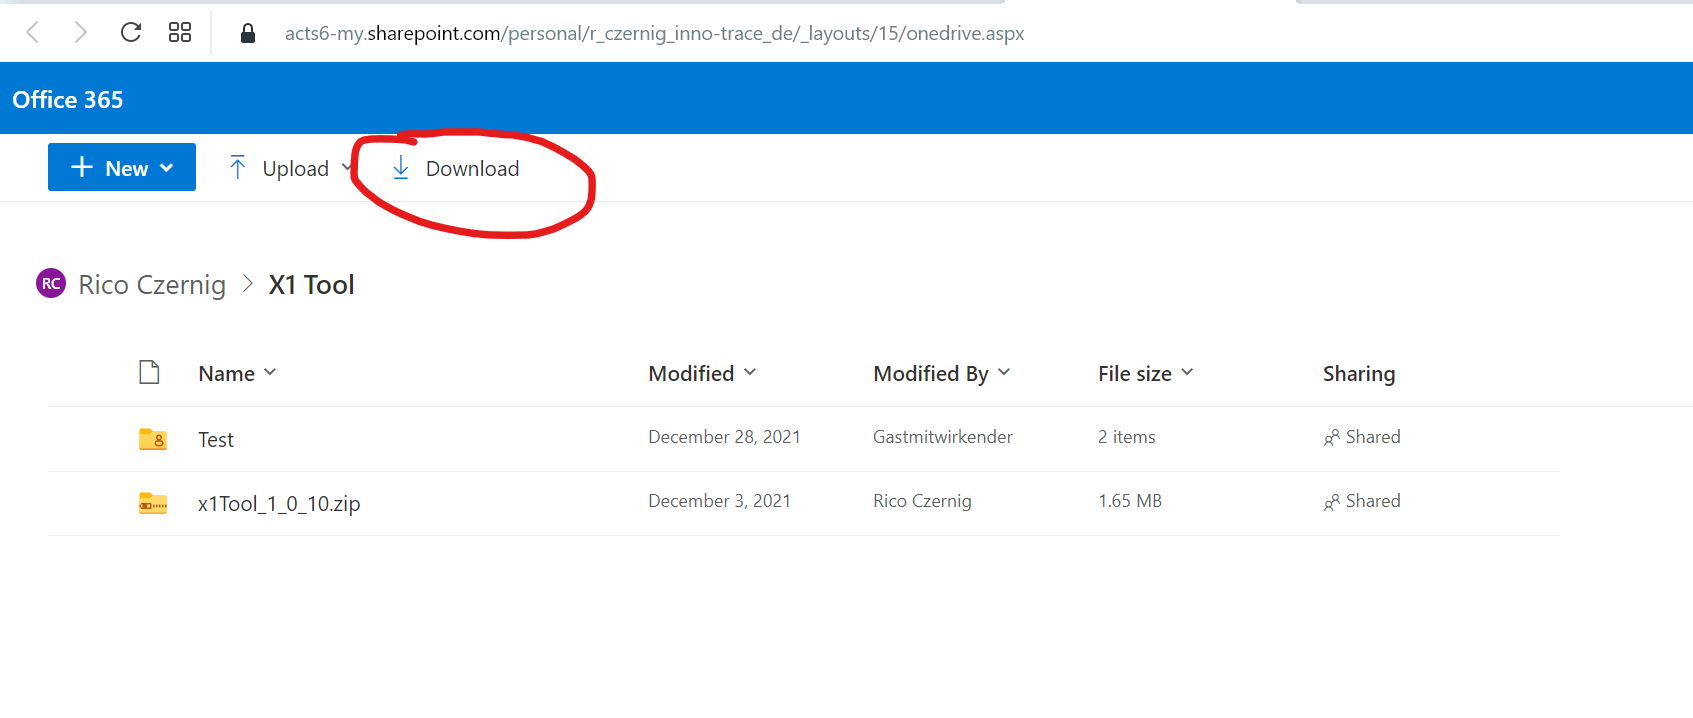The image size is (1693, 718).
Task: Open the browser tab grid icon
Action: pyautogui.click(x=180, y=33)
